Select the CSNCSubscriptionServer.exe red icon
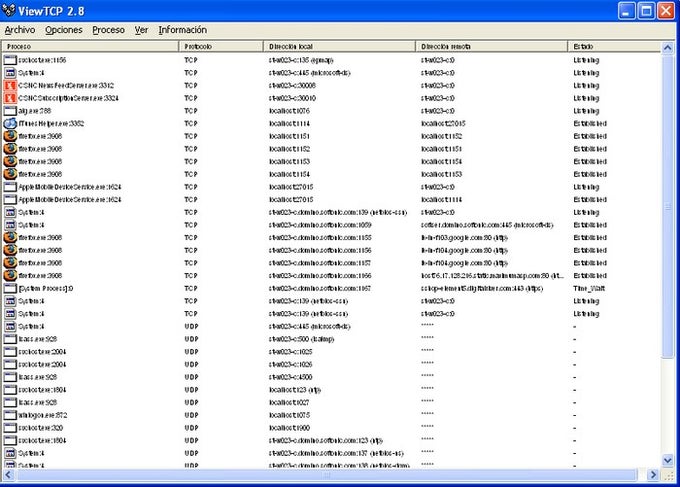Image resolution: width=680 pixels, height=487 pixels. pos(10,98)
